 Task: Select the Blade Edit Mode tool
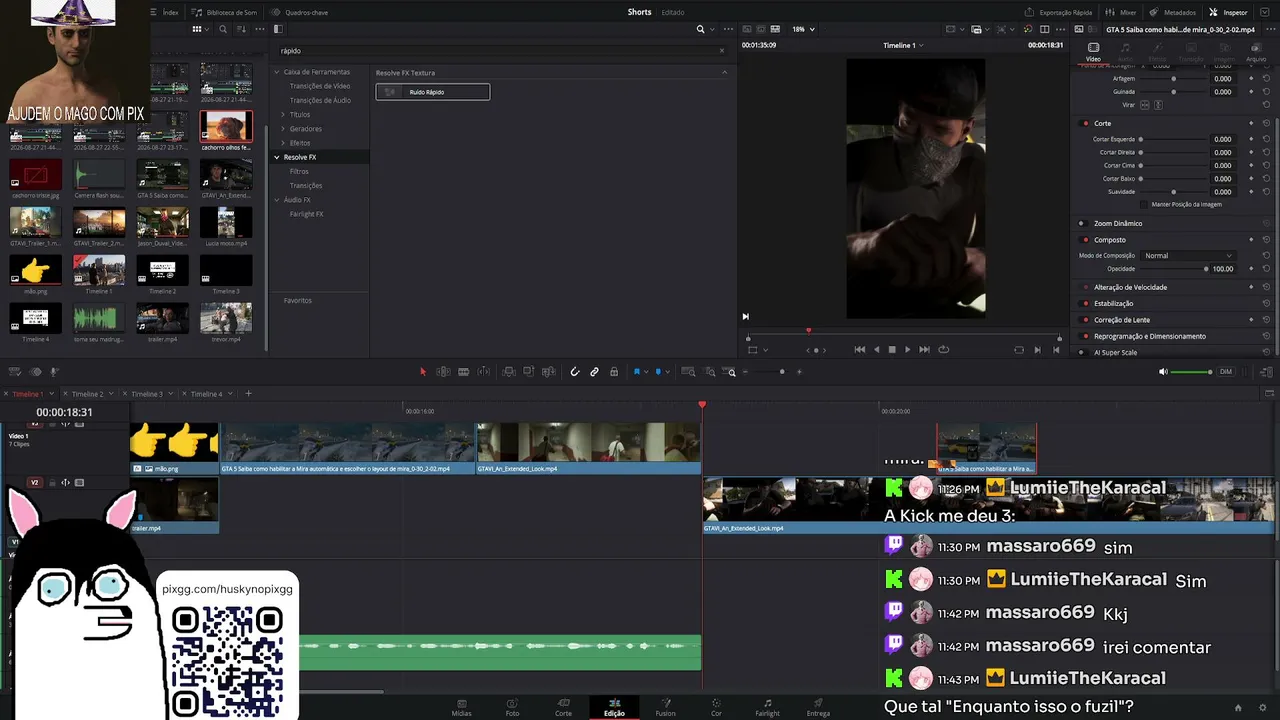click(463, 372)
